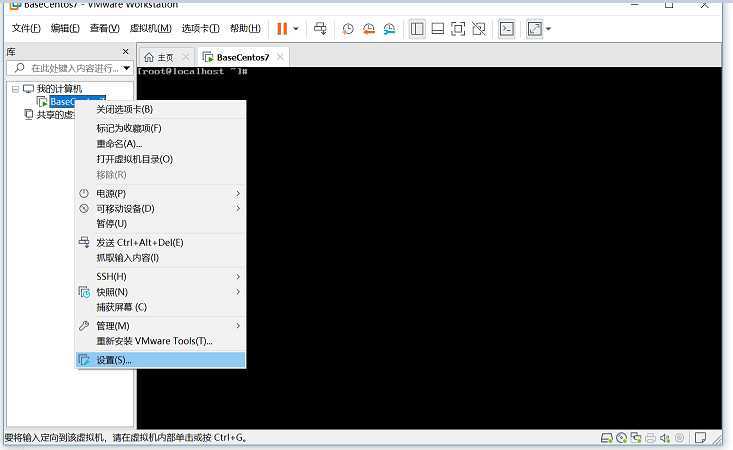Click the message log status icon
Image resolution: width=733 pixels, height=450 pixels.
pos(700,438)
